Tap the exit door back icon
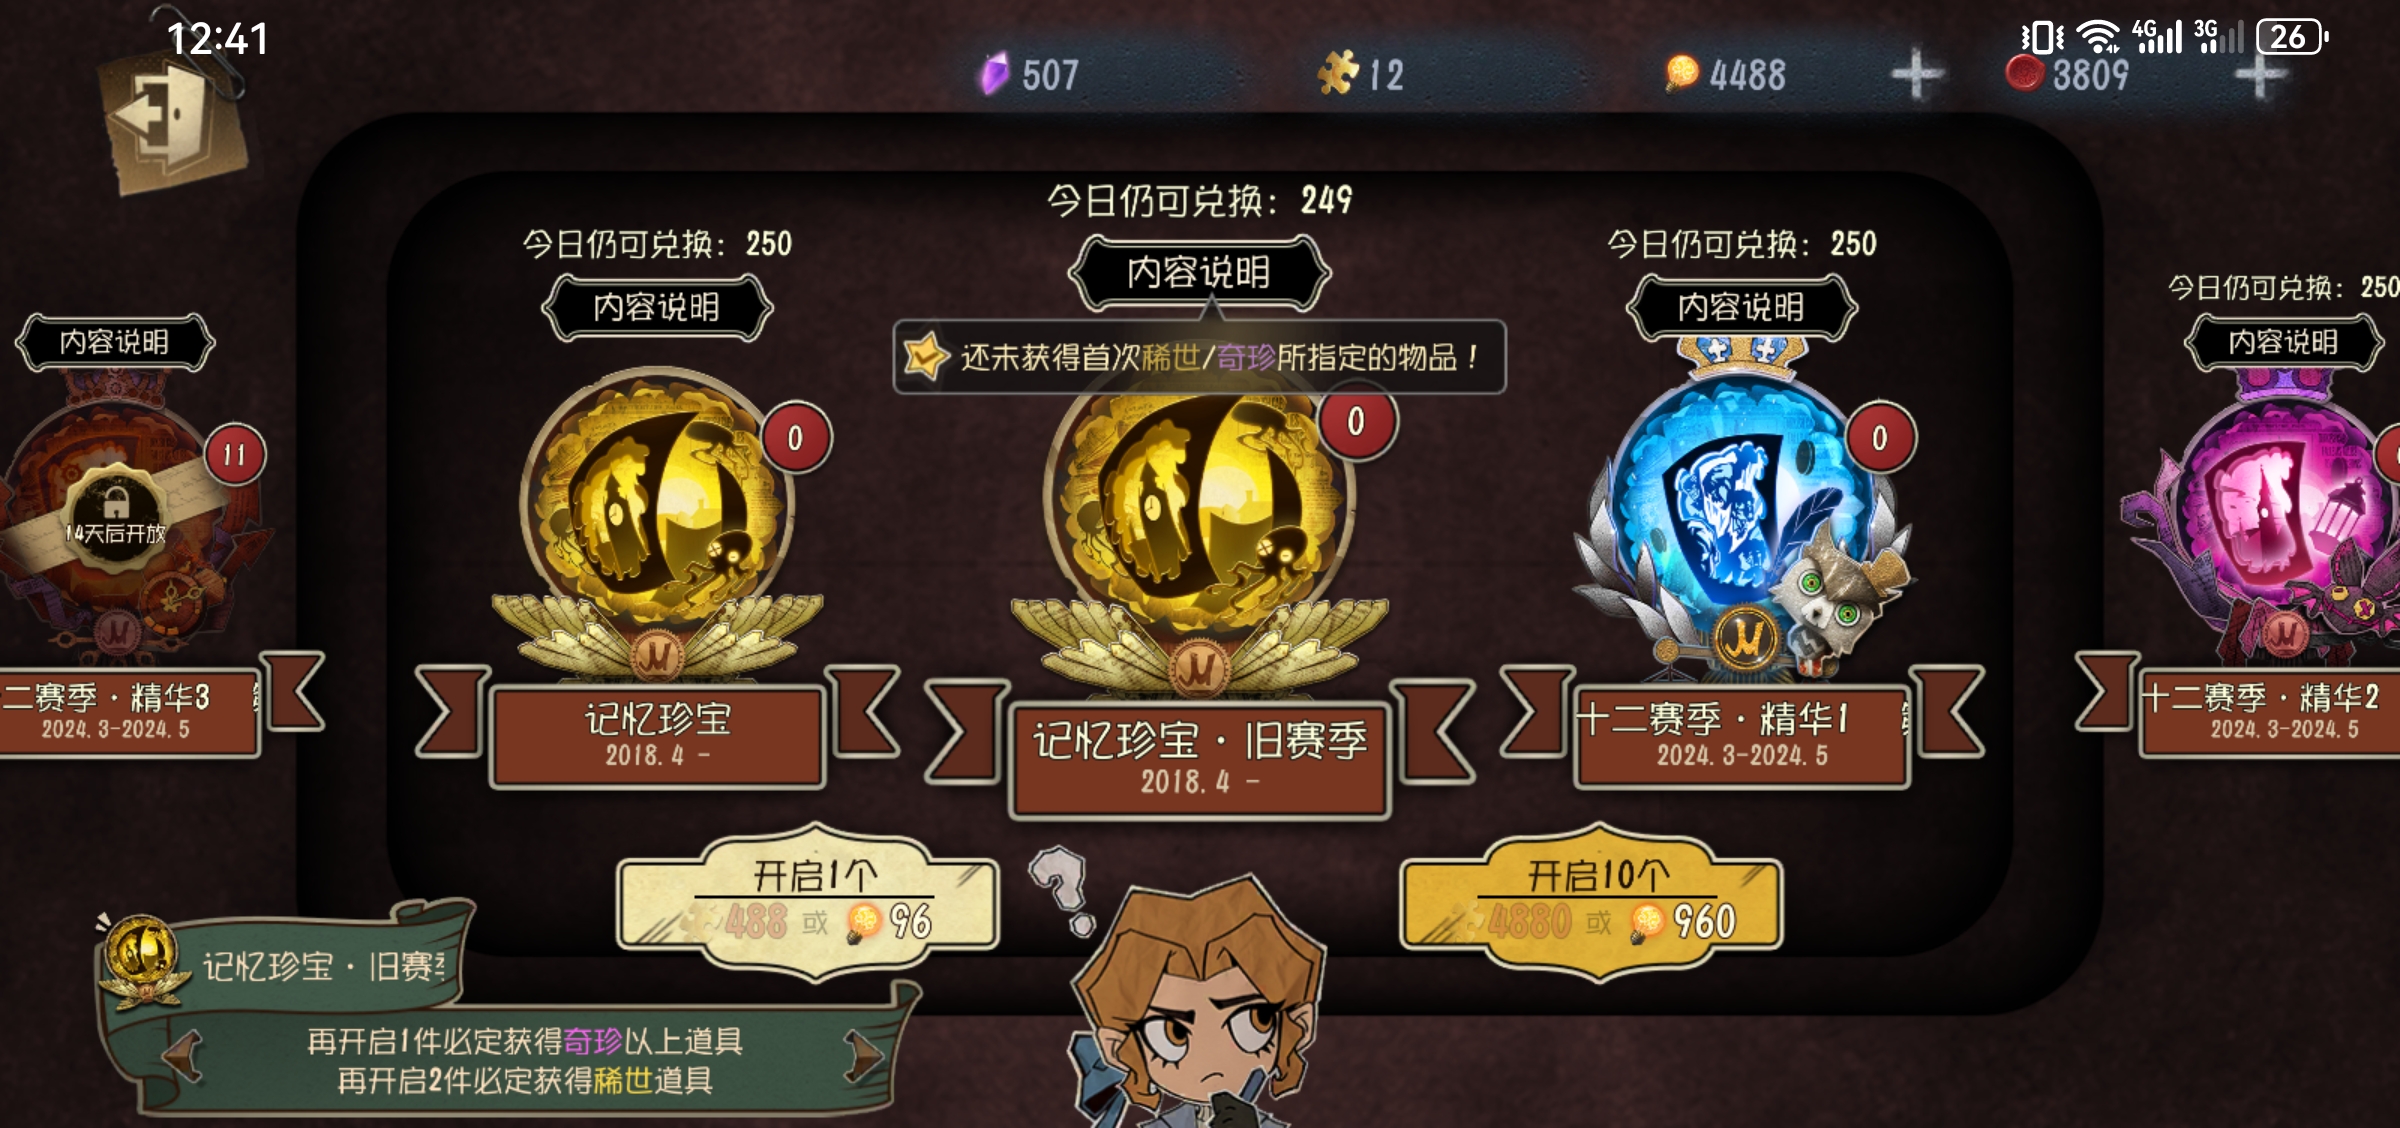The width and height of the screenshot is (2400, 1128). click(172, 120)
